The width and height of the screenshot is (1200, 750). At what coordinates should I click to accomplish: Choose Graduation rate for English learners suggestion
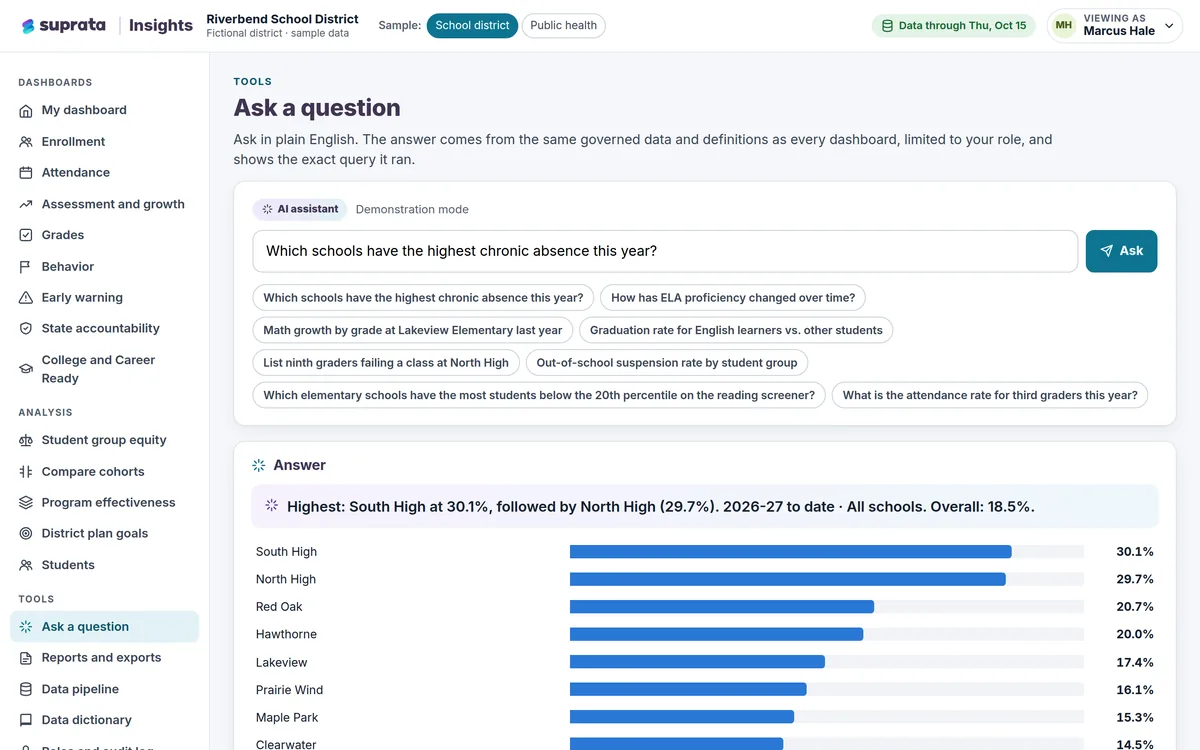pos(736,330)
